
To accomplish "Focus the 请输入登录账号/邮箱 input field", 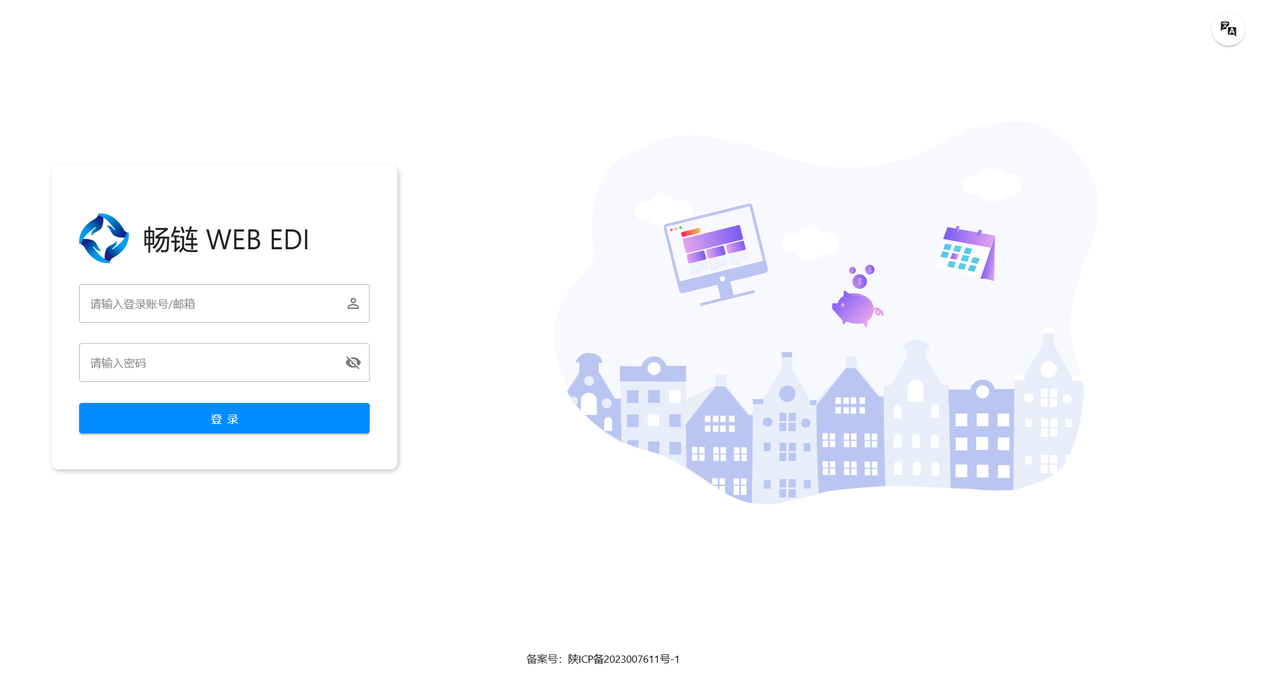I will [x=224, y=303].
